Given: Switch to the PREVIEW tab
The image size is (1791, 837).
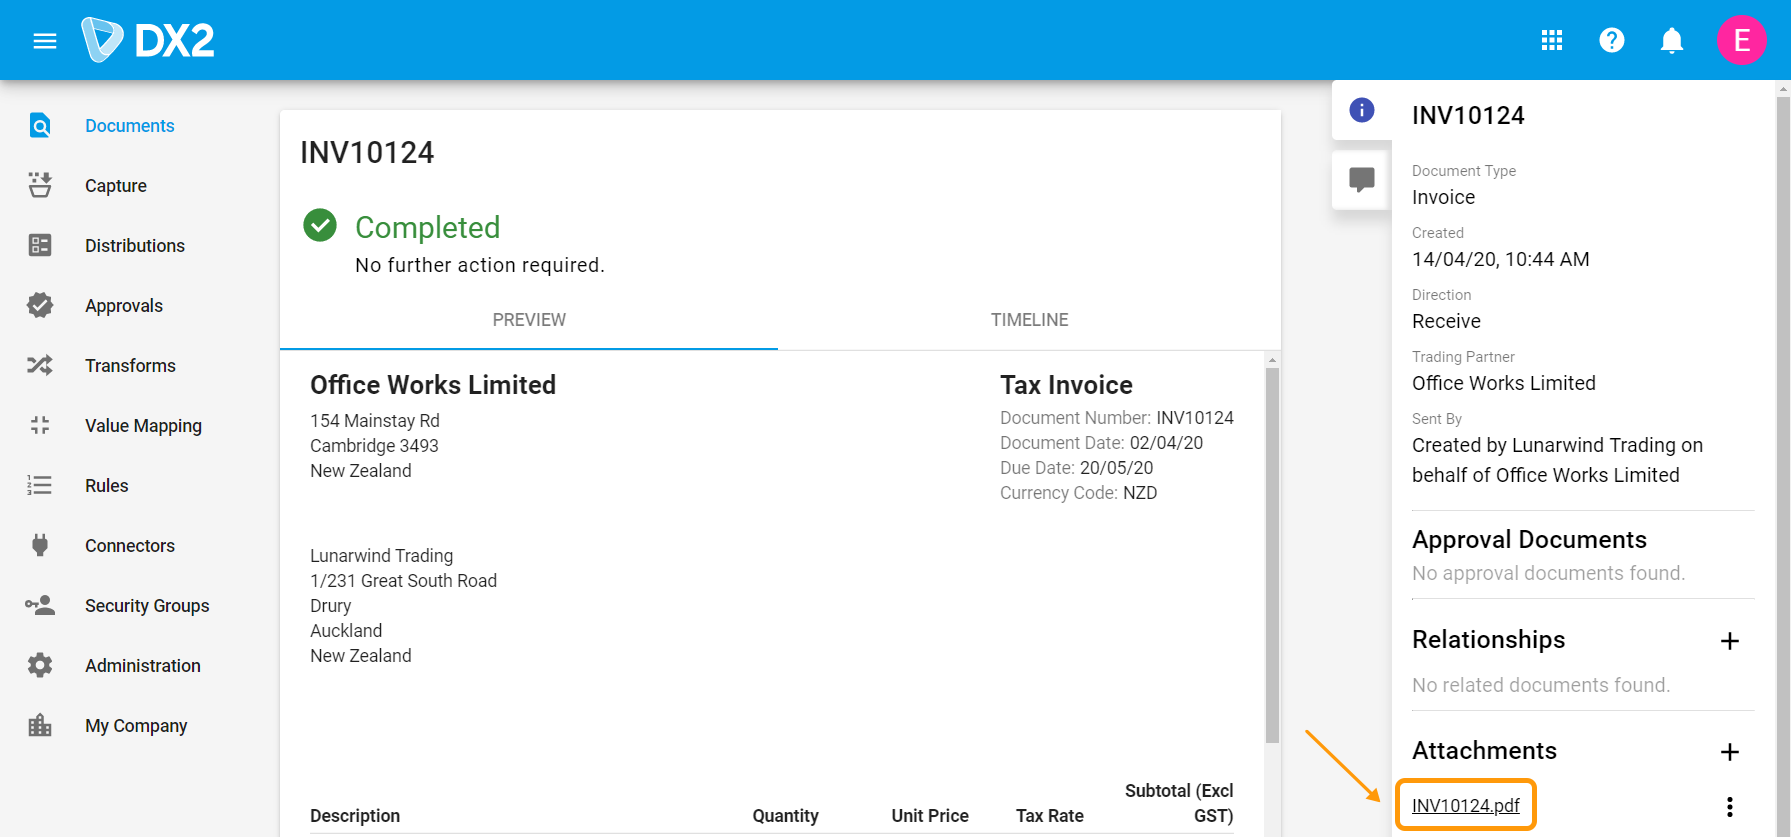Looking at the screenshot, I should [529, 320].
